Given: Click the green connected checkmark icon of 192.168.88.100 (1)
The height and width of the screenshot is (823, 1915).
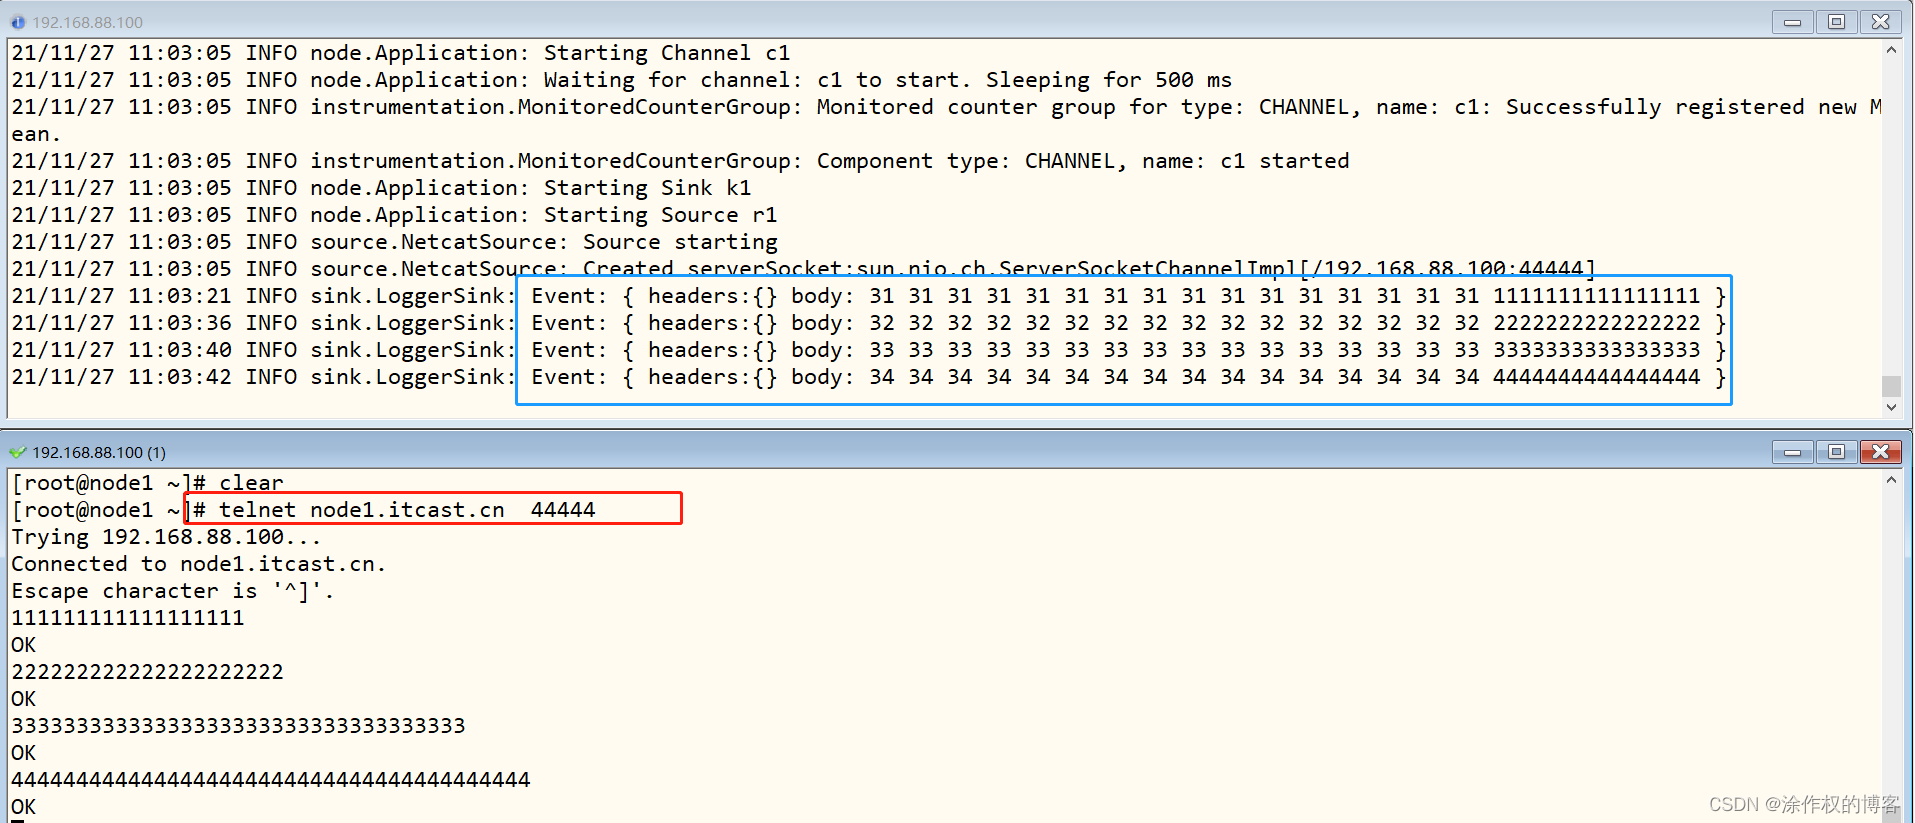Looking at the screenshot, I should pyautogui.click(x=18, y=452).
